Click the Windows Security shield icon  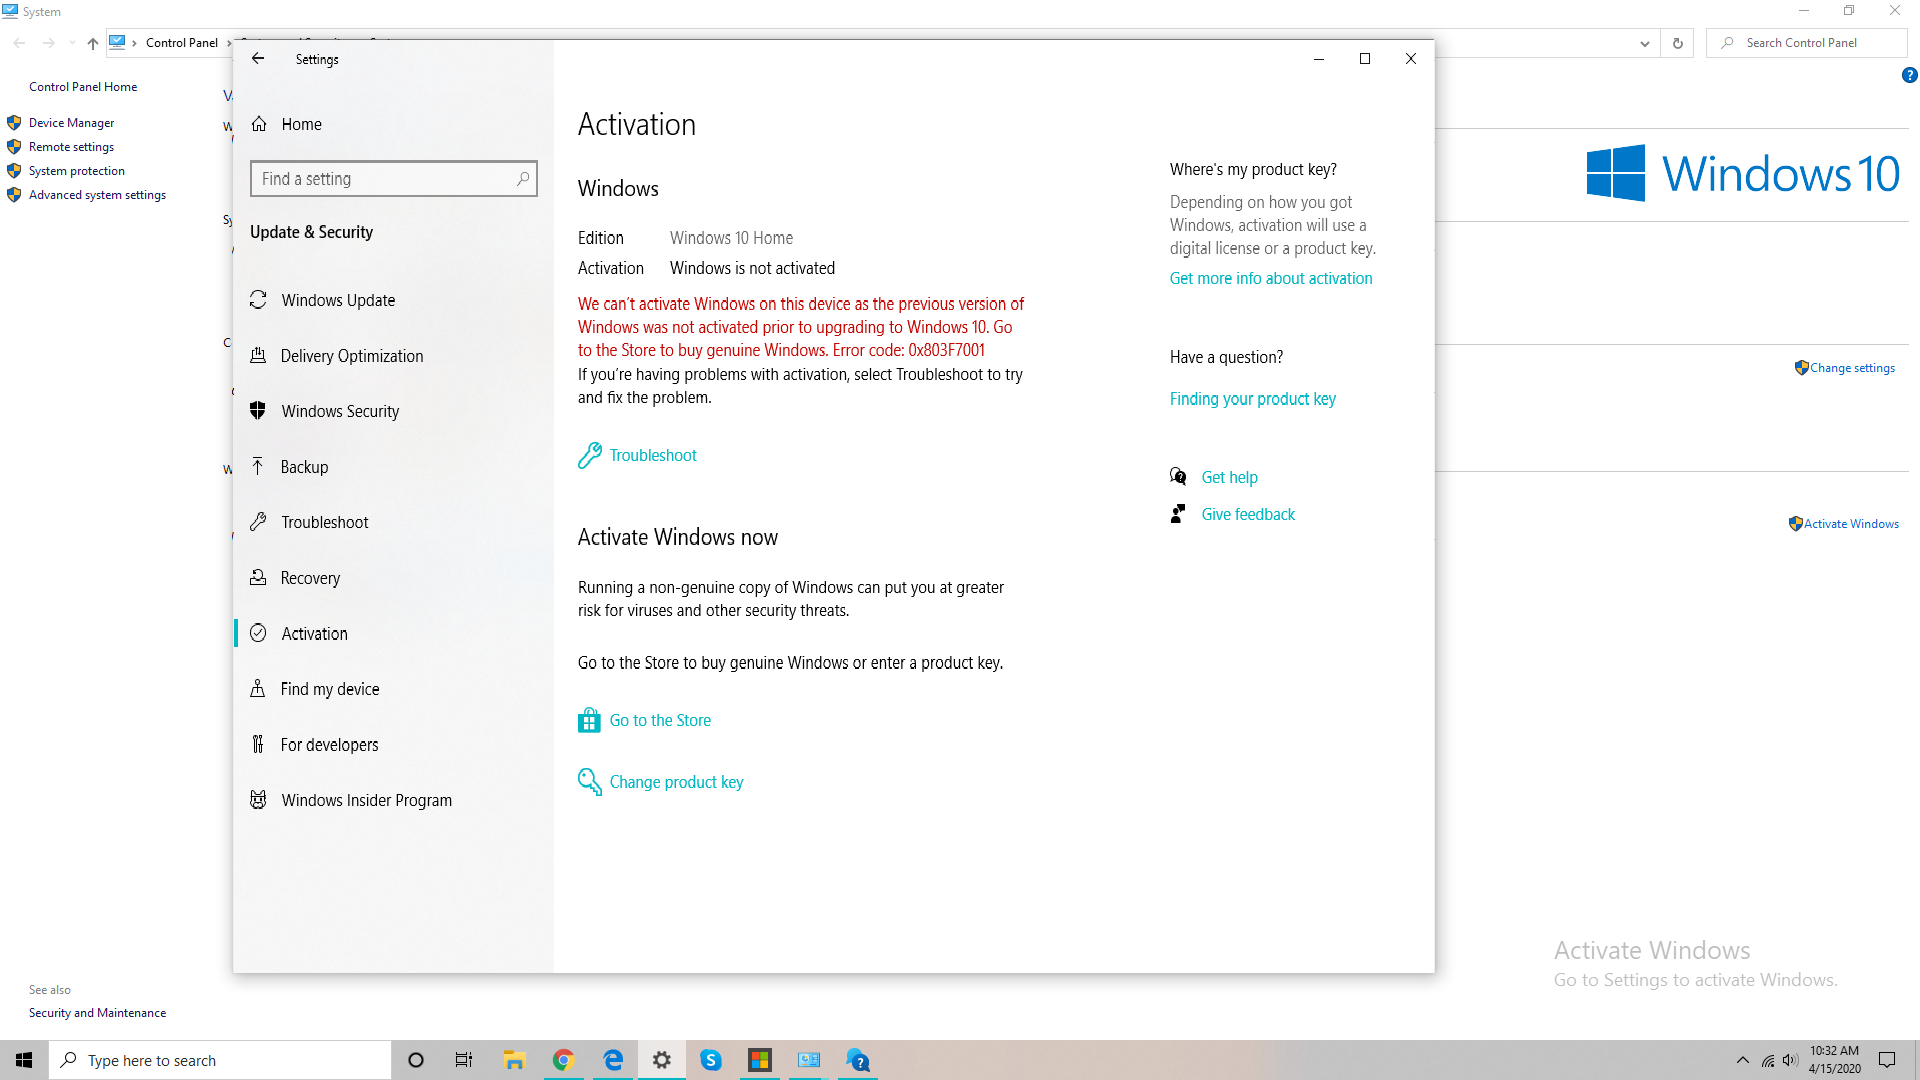tap(258, 410)
